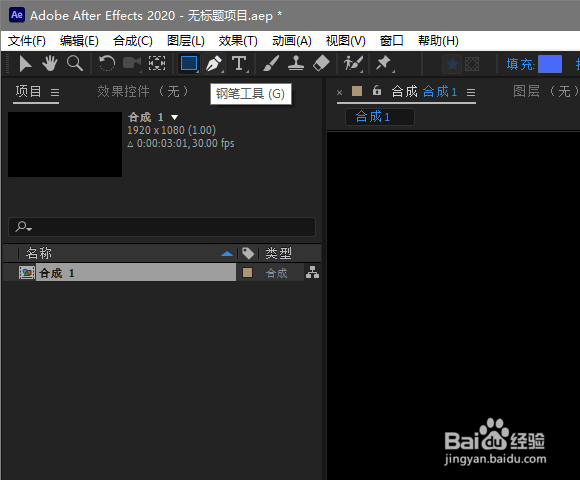
Task: Open the 合成(C) menu
Action: [133, 41]
